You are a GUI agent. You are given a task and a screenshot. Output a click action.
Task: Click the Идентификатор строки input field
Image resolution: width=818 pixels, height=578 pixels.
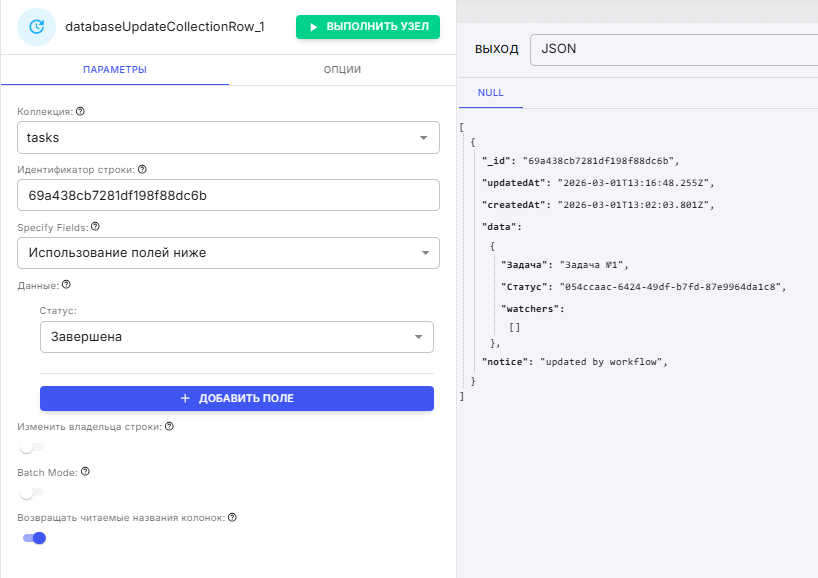pyautogui.click(x=228, y=195)
